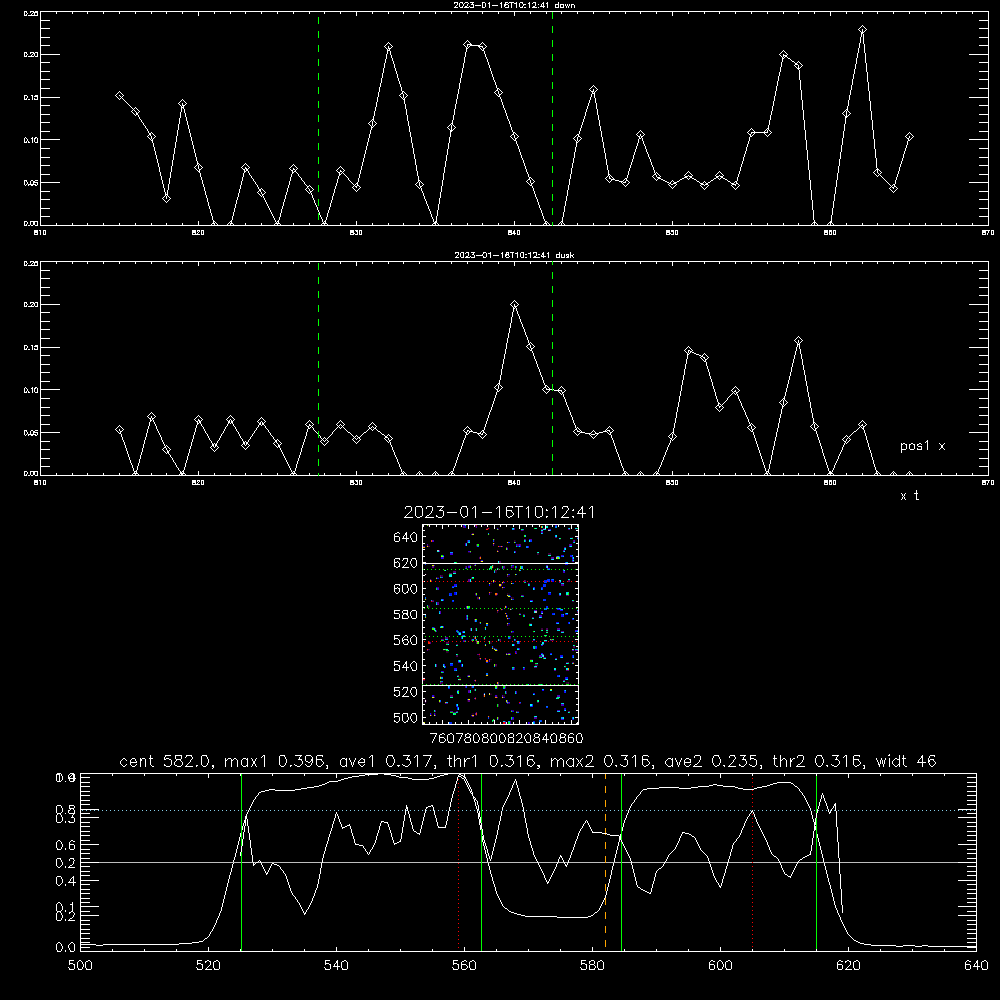Click the diamond peak near 858 in dusk plot
The image size is (1000, 1000).
point(798,341)
